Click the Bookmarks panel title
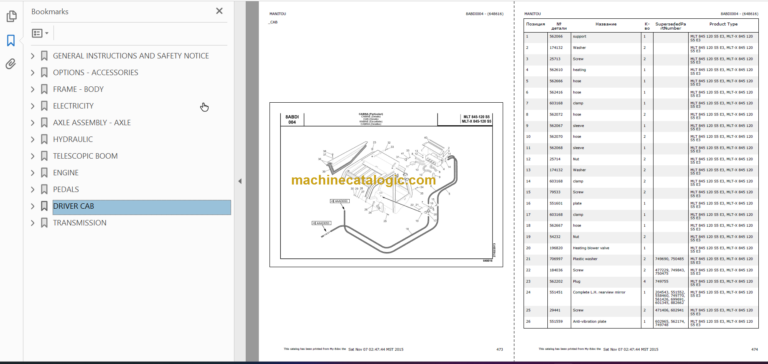This screenshot has height=364, width=768. click(x=50, y=11)
